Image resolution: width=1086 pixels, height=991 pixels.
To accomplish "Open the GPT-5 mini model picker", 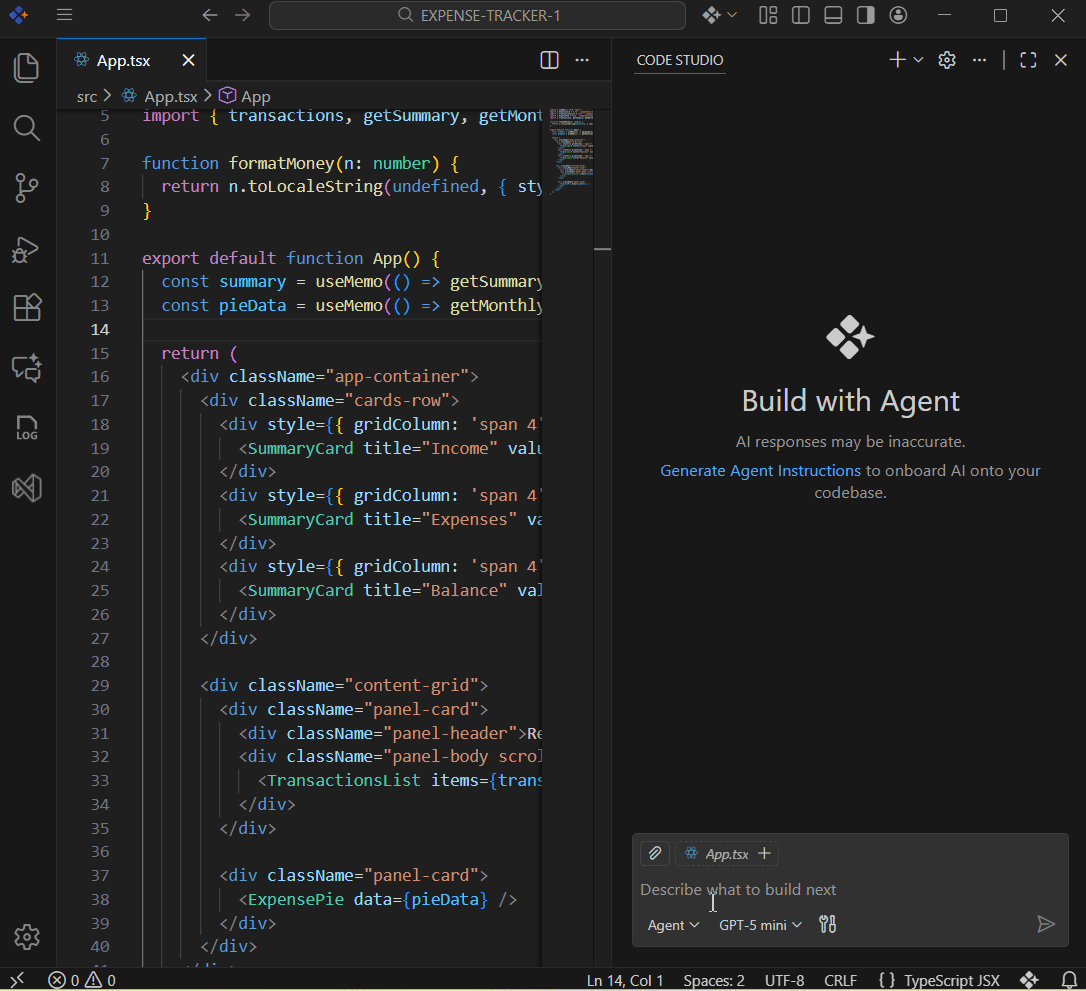I will 760,925.
